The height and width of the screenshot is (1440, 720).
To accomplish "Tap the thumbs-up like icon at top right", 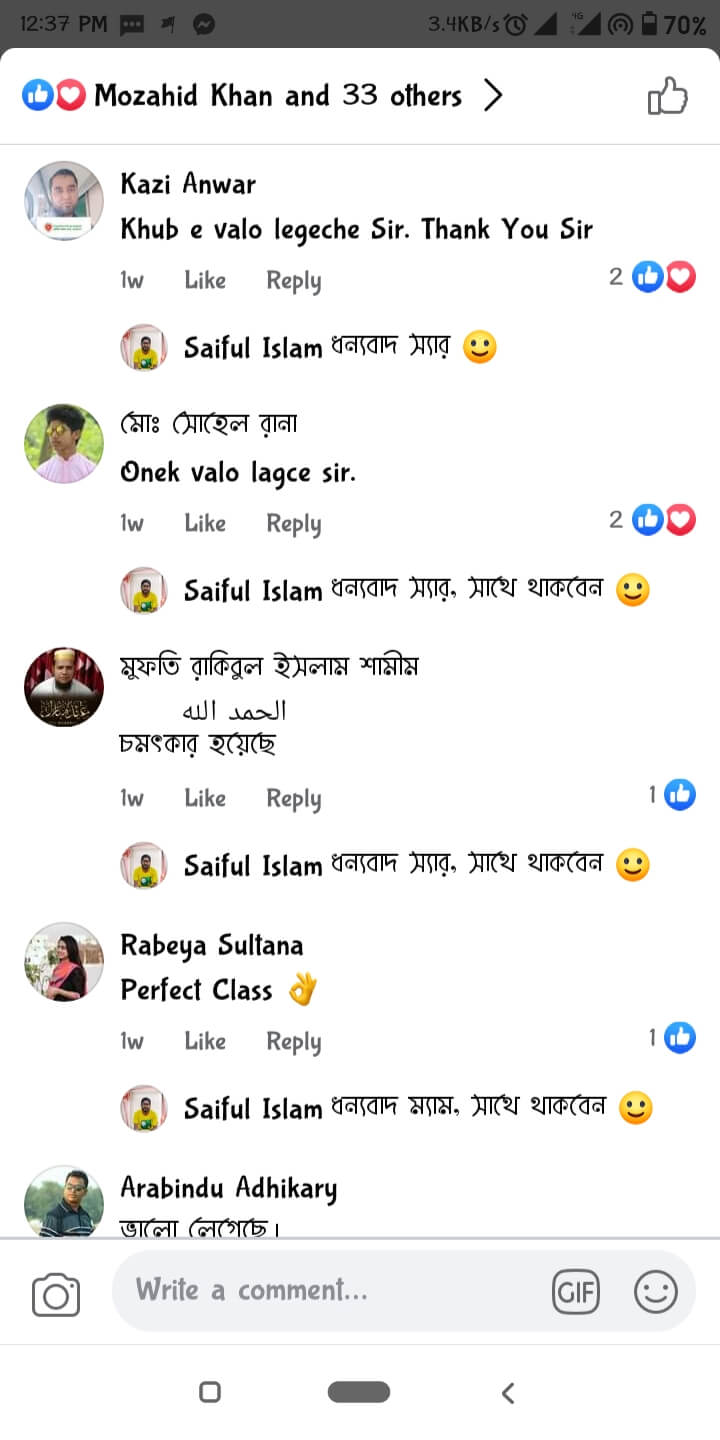I will pyautogui.click(x=668, y=97).
